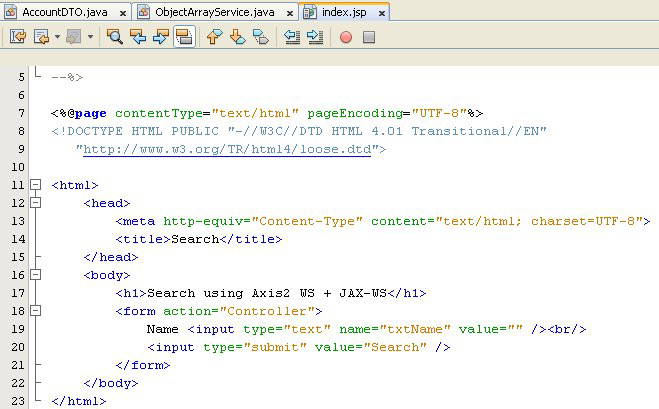
Task: Click the opening <body> tag
Action: pos(107,275)
